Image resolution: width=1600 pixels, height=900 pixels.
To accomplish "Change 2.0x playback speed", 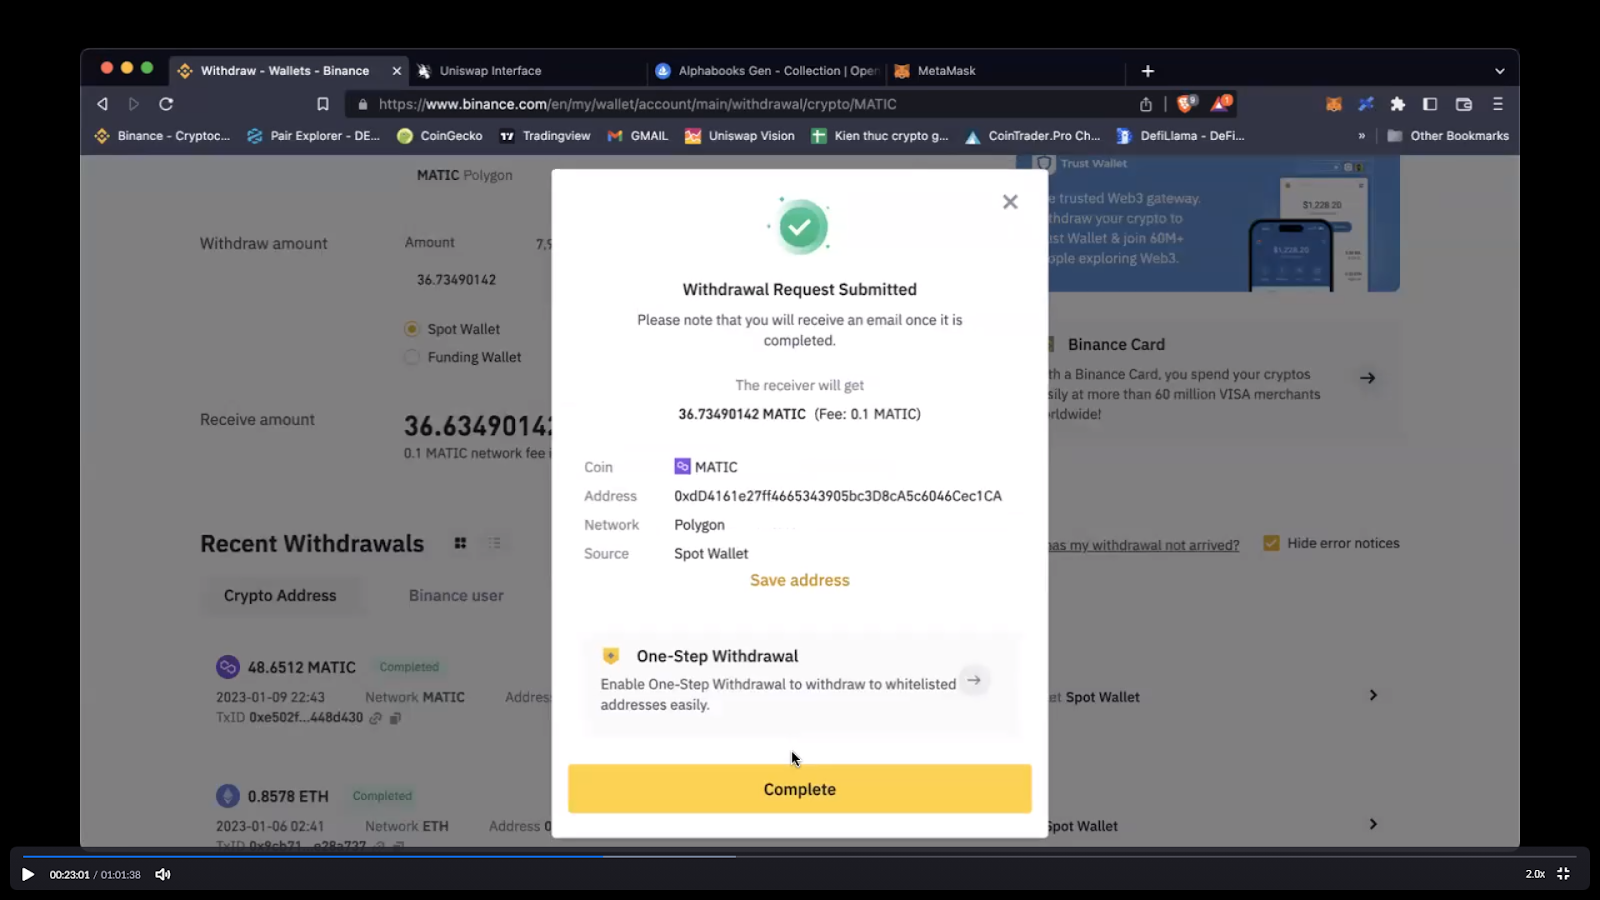I will 1535,874.
